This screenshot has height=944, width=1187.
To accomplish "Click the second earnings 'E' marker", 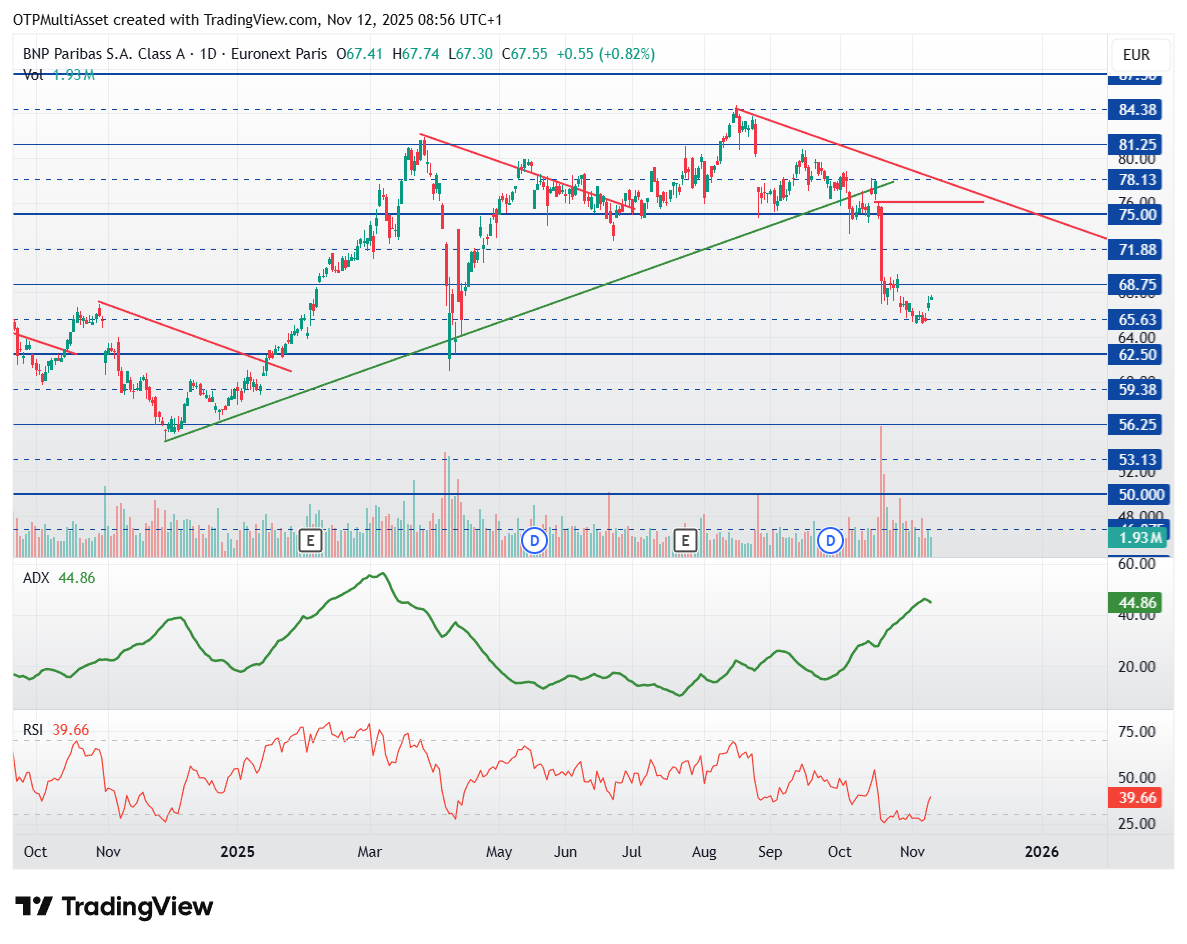I will [x=685, y=541].
